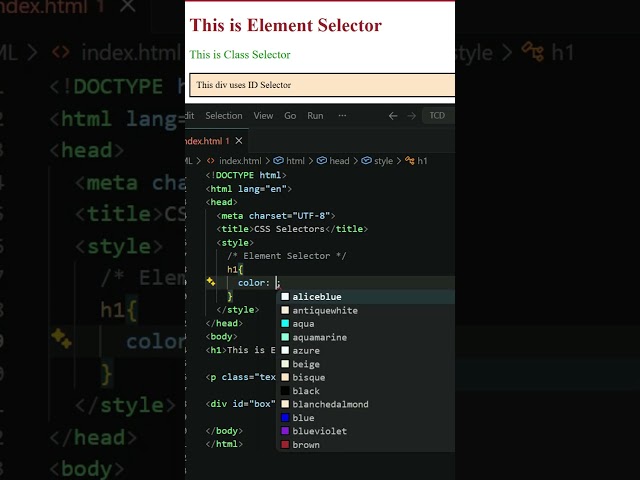Choose azure in the autocomplete list

(x=366, y=351)
